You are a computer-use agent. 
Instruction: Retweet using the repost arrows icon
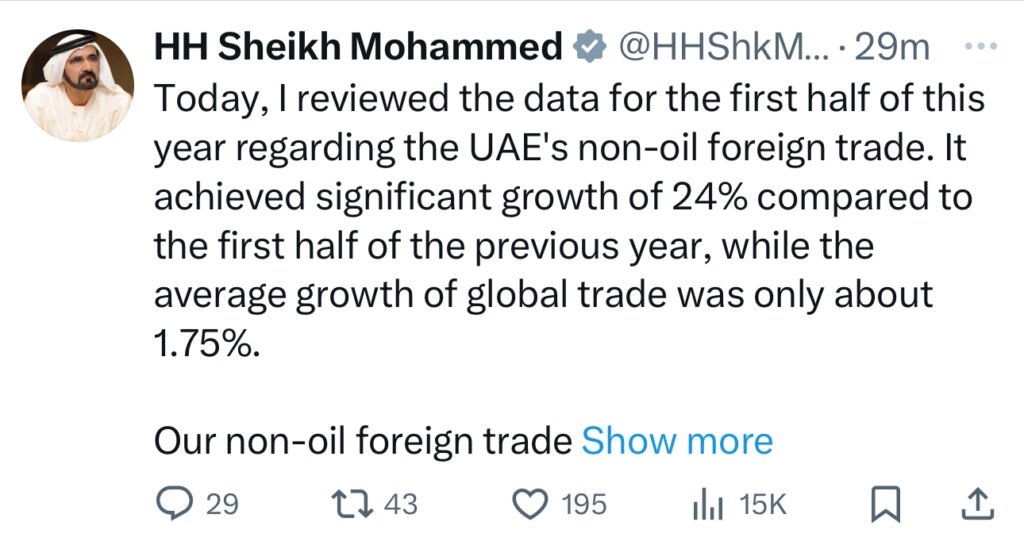pyautogui.click(x=353, y=504)
